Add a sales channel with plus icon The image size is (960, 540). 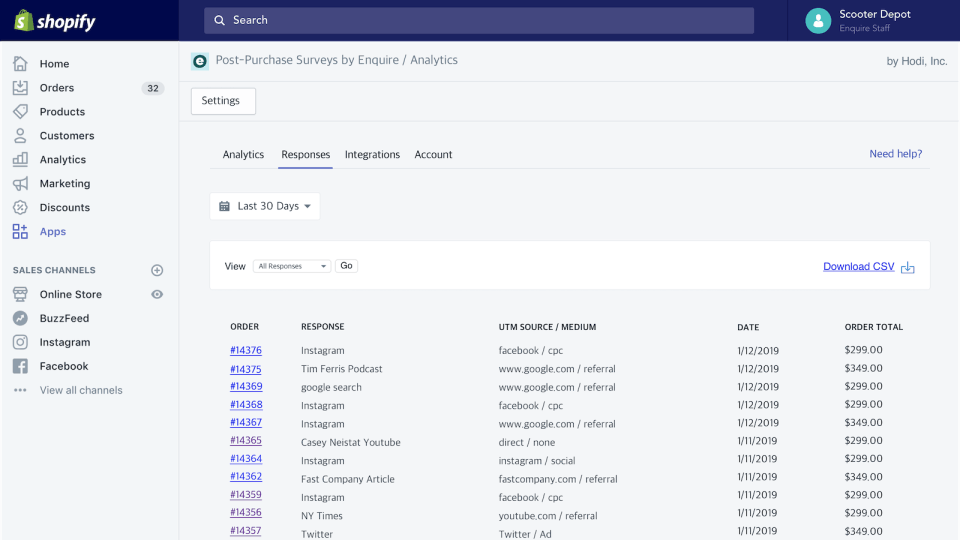coord(157,270)
